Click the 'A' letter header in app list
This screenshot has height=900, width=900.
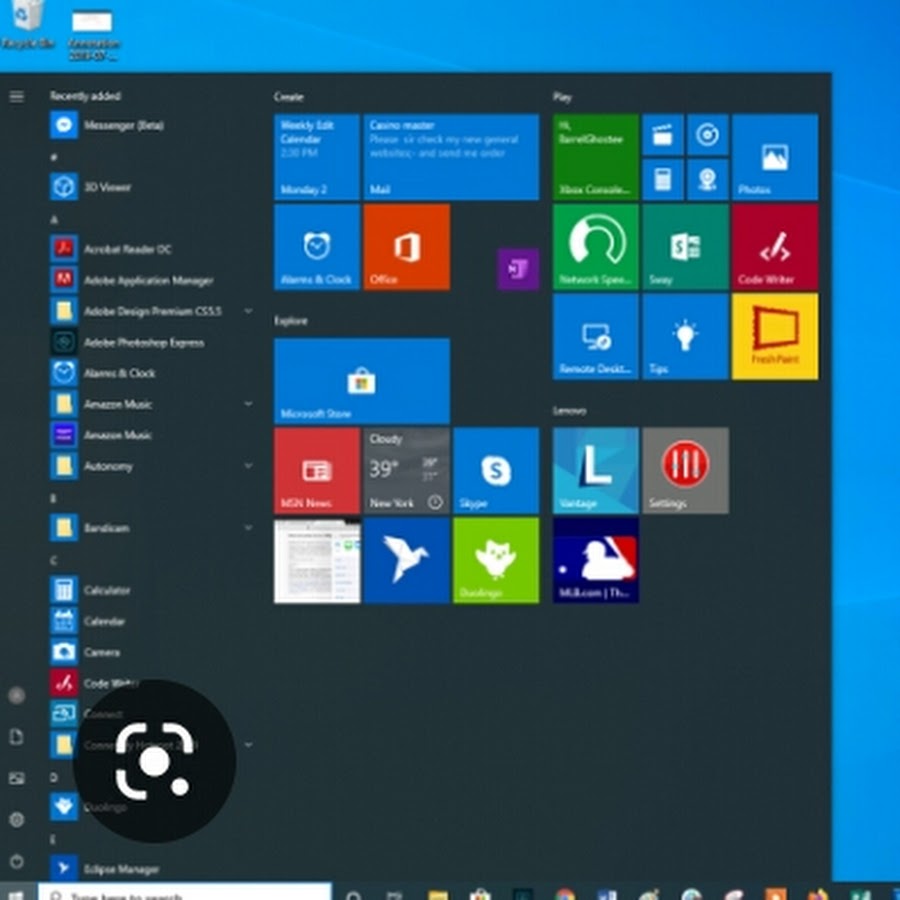pos(54,219)
